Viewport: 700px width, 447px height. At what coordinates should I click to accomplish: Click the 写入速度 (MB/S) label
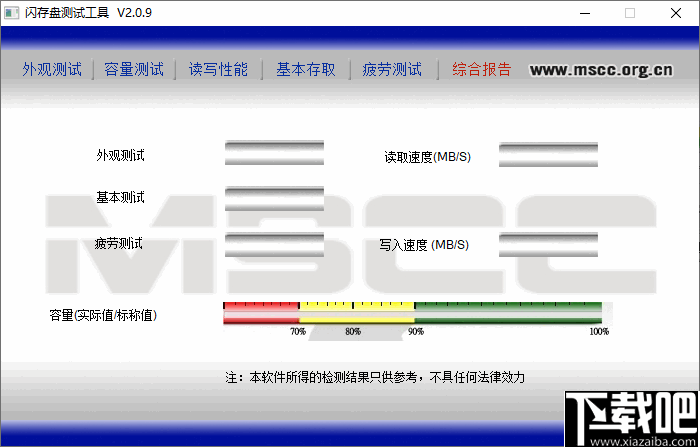coord(424,245)
